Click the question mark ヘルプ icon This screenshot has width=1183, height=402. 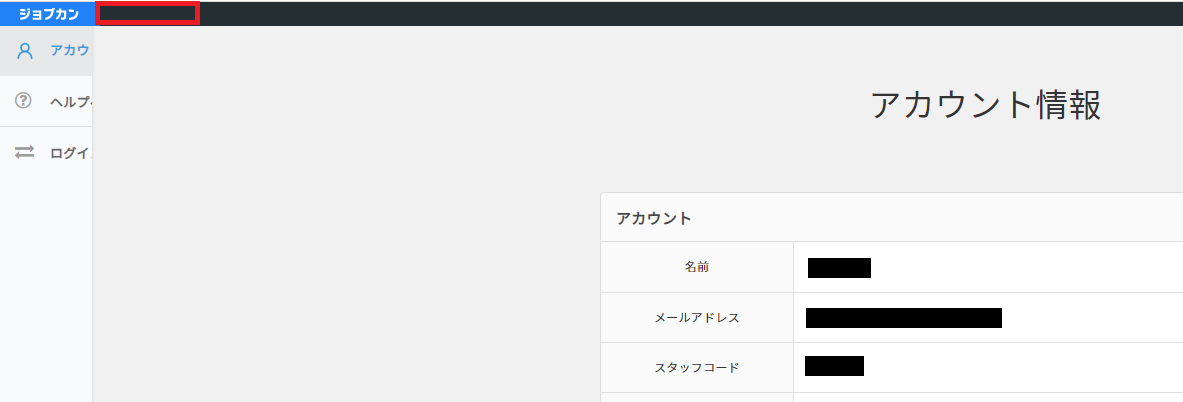pyautogui.click(x=23, y=101)
